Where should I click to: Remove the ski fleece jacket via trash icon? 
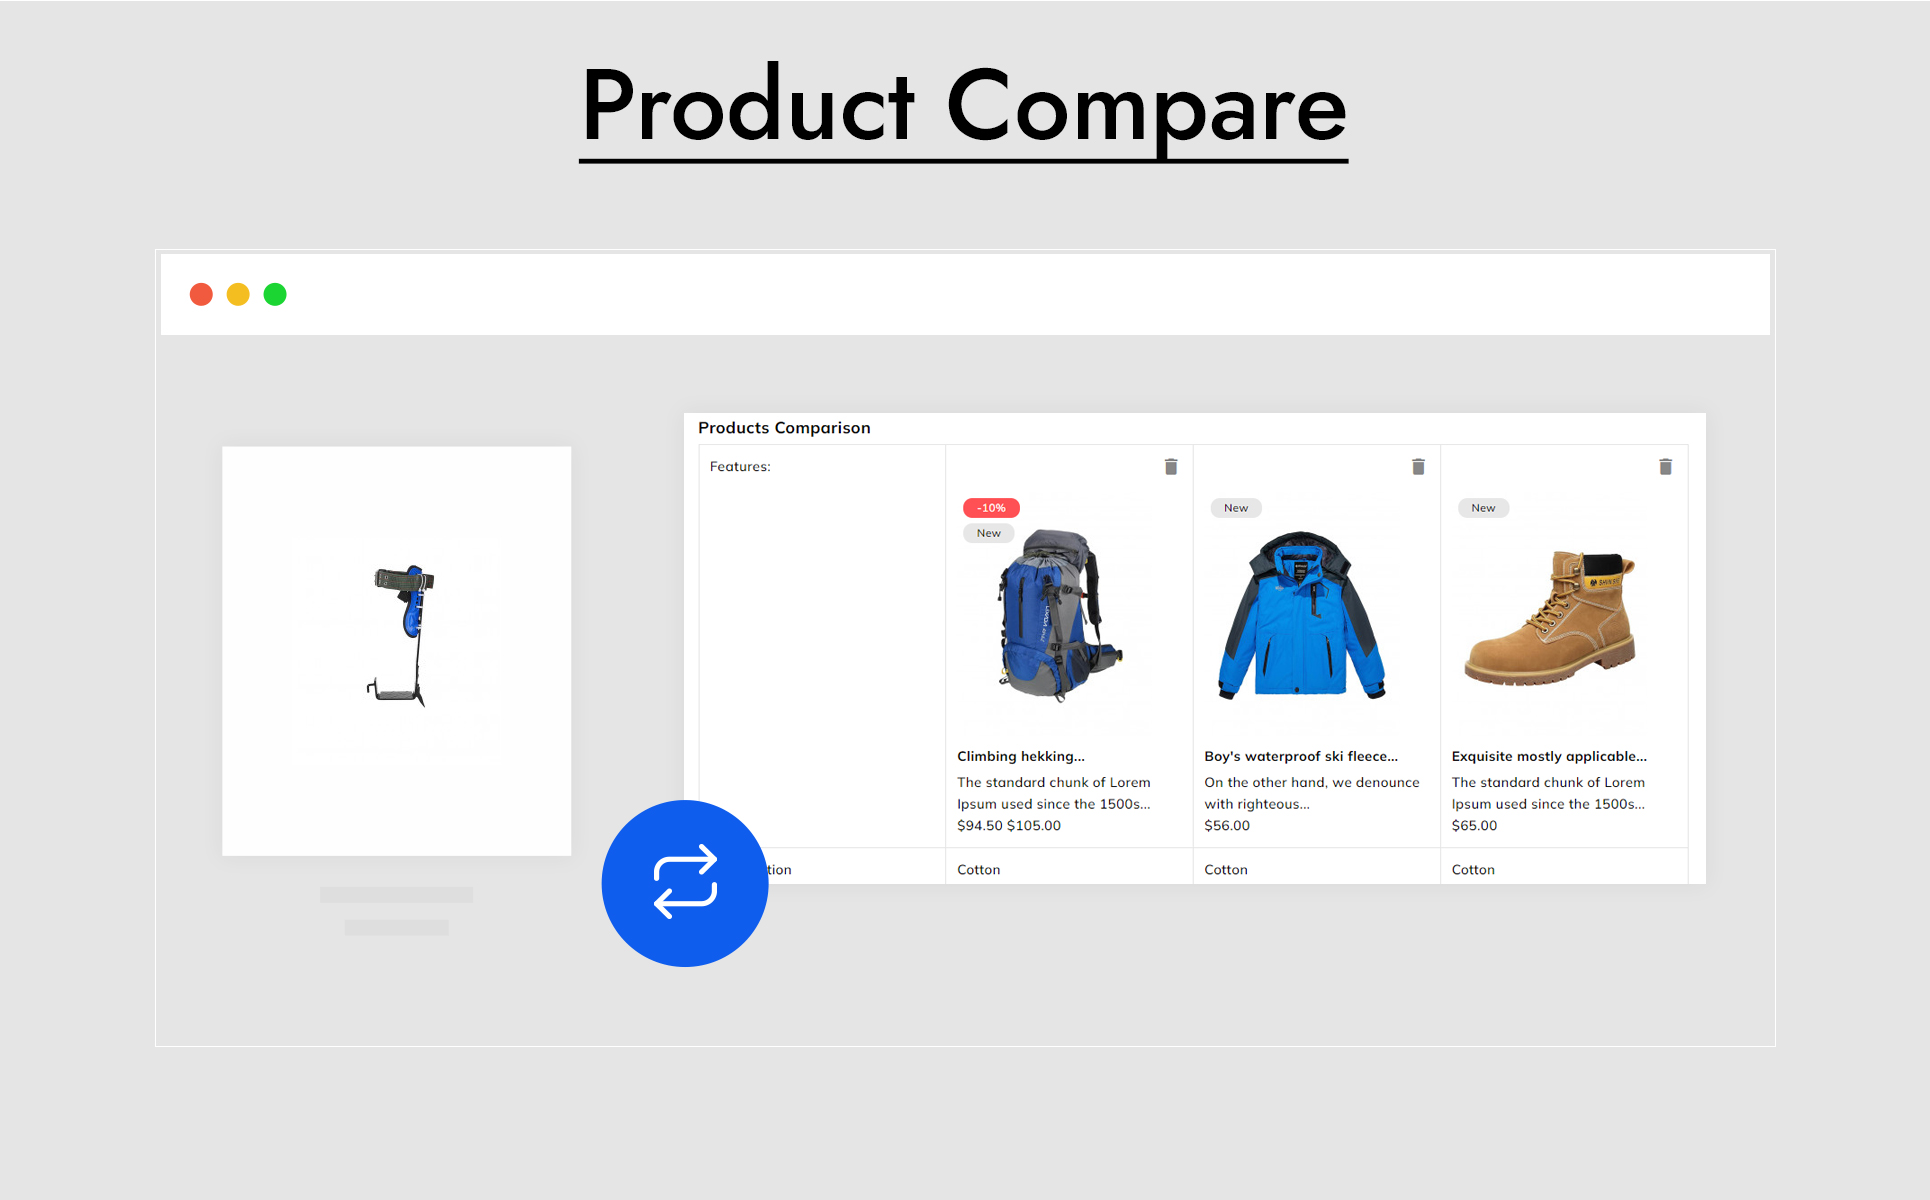pos(1418,467)
